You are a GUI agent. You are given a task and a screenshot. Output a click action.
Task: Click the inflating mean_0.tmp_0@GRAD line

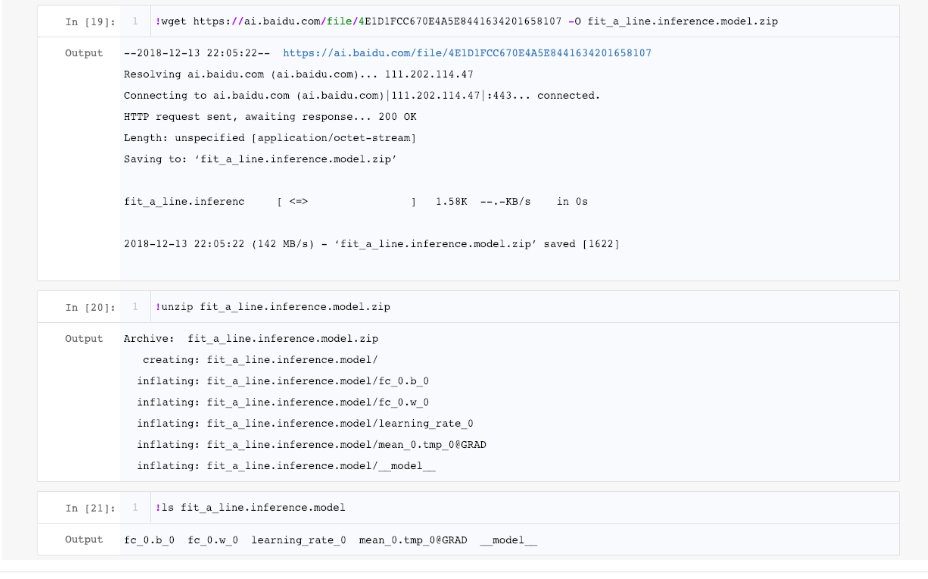coord(312,445)
